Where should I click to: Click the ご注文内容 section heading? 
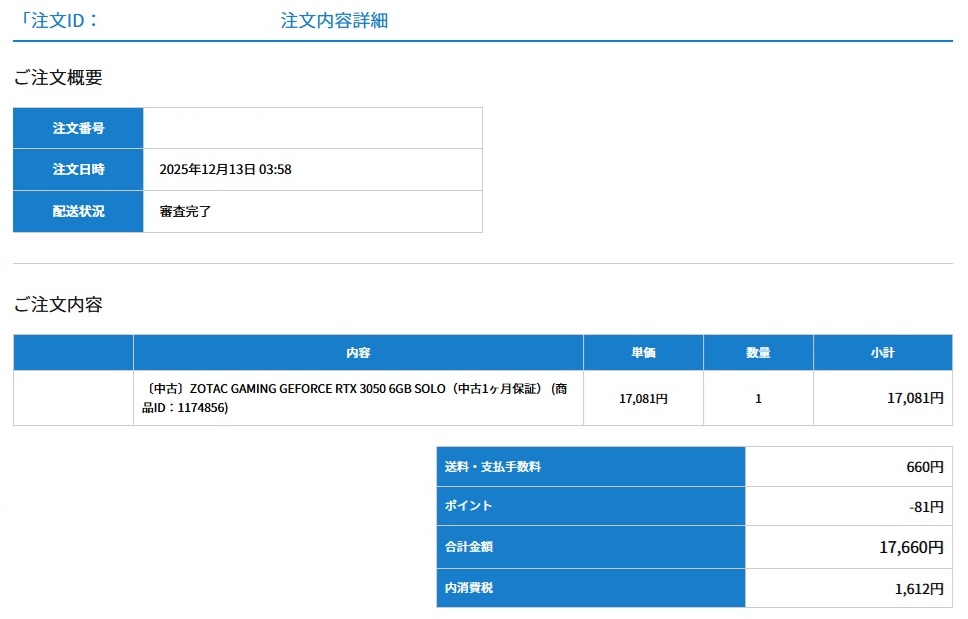point(58,305)
